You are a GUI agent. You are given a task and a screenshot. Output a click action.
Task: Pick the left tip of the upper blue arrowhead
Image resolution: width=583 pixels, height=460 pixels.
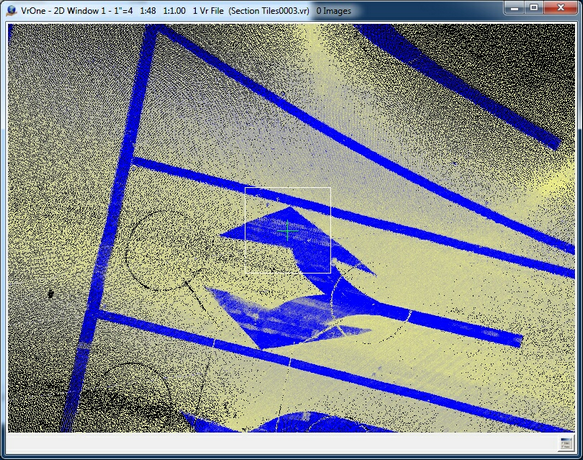(x=222, y=235)
